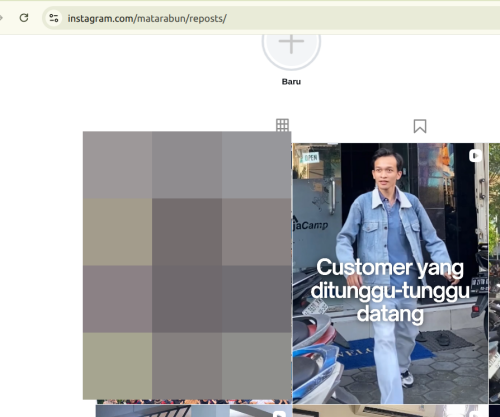Switch to the Saved bookmark tab
The width and height of the screenshot is (500, 417).
coord(420,126)
